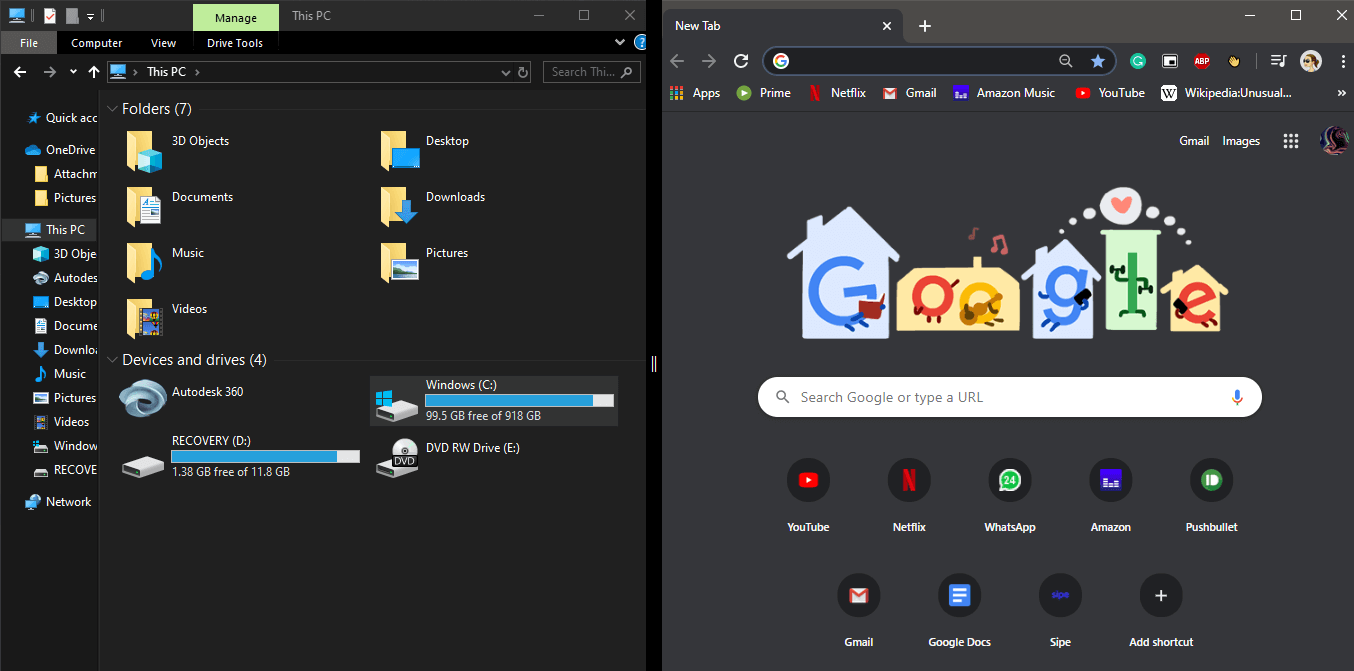The width and height of the screenshot is (1354, 671).
Task: Open the WhatsApp shortcut tile
Action: point(1009,481)
